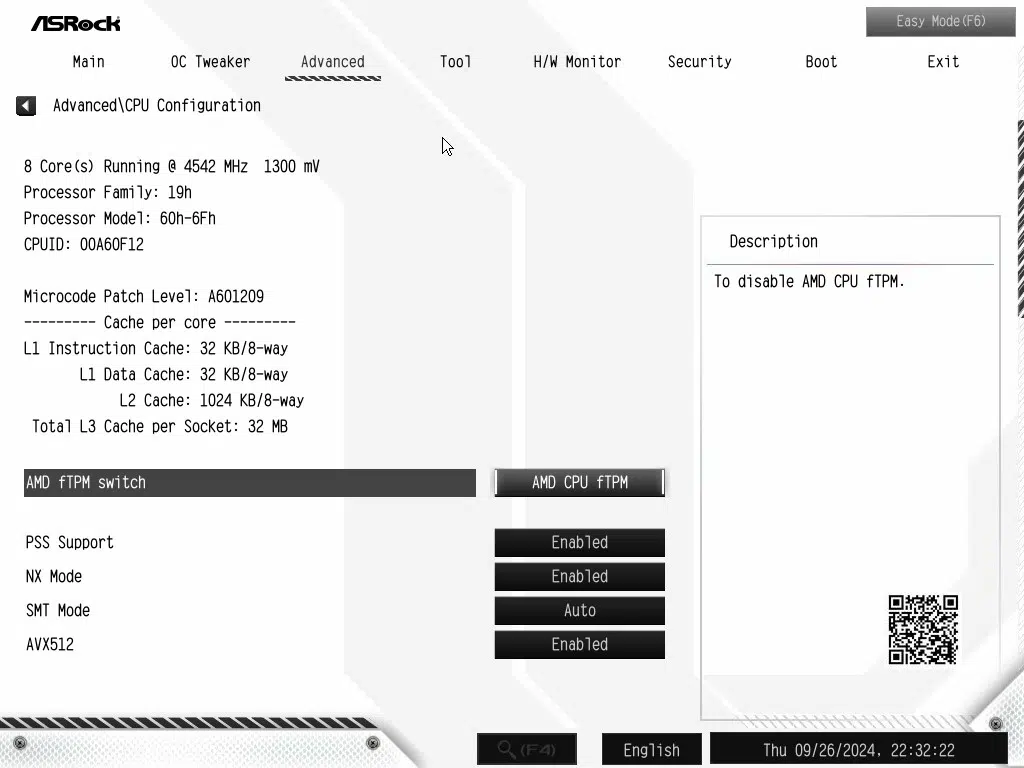The height and width of the screenshot is (768, 1024).
Task: Select the Security tab
Action: coord(699,62)
